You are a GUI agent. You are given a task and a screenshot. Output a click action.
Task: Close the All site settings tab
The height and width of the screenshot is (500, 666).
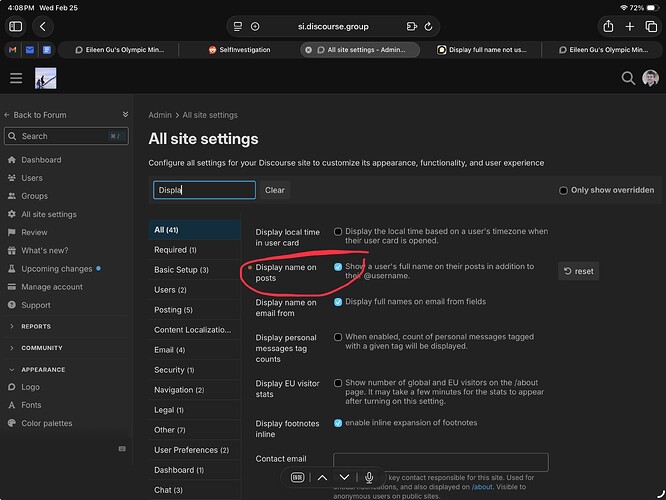(308, 50)
